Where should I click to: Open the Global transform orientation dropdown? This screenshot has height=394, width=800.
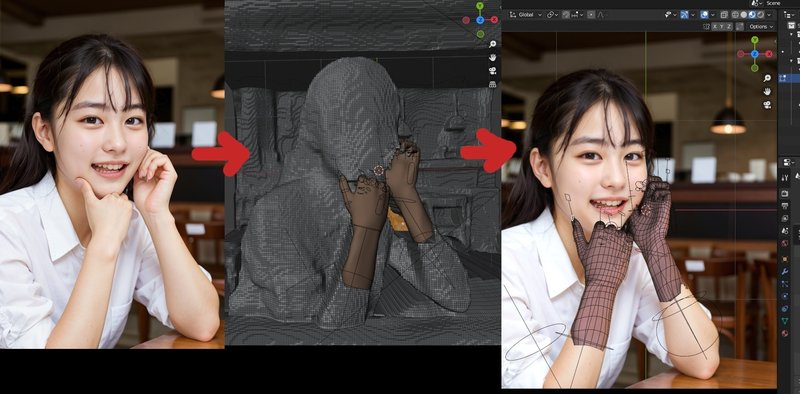526,14
